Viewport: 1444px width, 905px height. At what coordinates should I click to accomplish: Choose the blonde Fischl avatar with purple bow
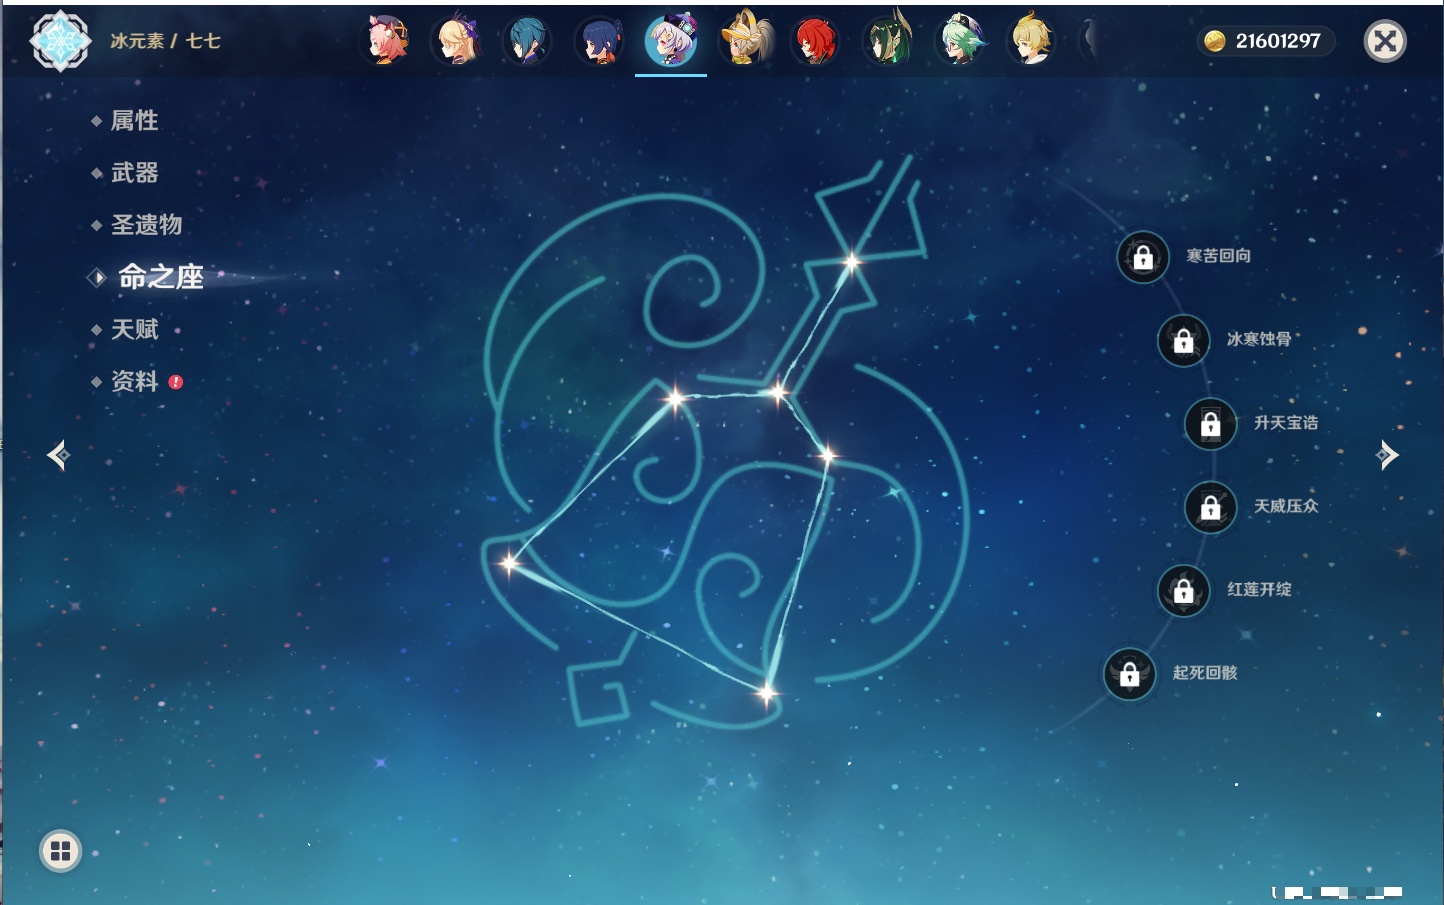(x=458, y=41)
